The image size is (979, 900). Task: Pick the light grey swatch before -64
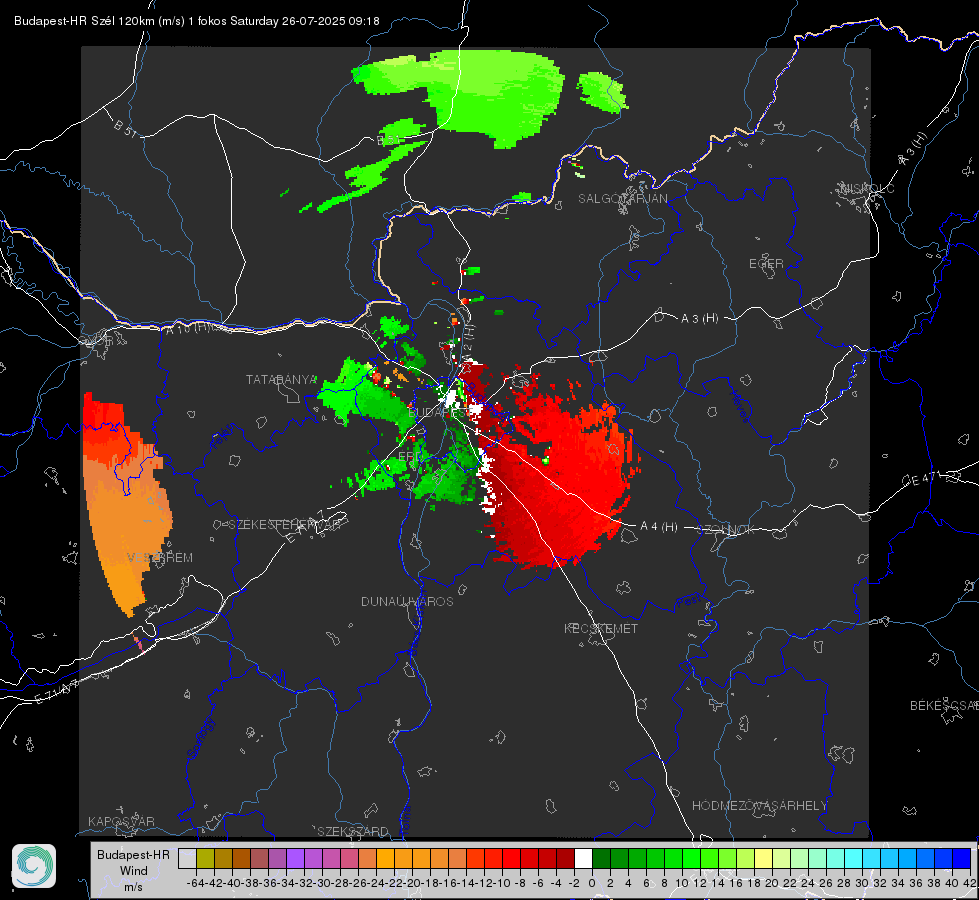[x=187, y=858]
